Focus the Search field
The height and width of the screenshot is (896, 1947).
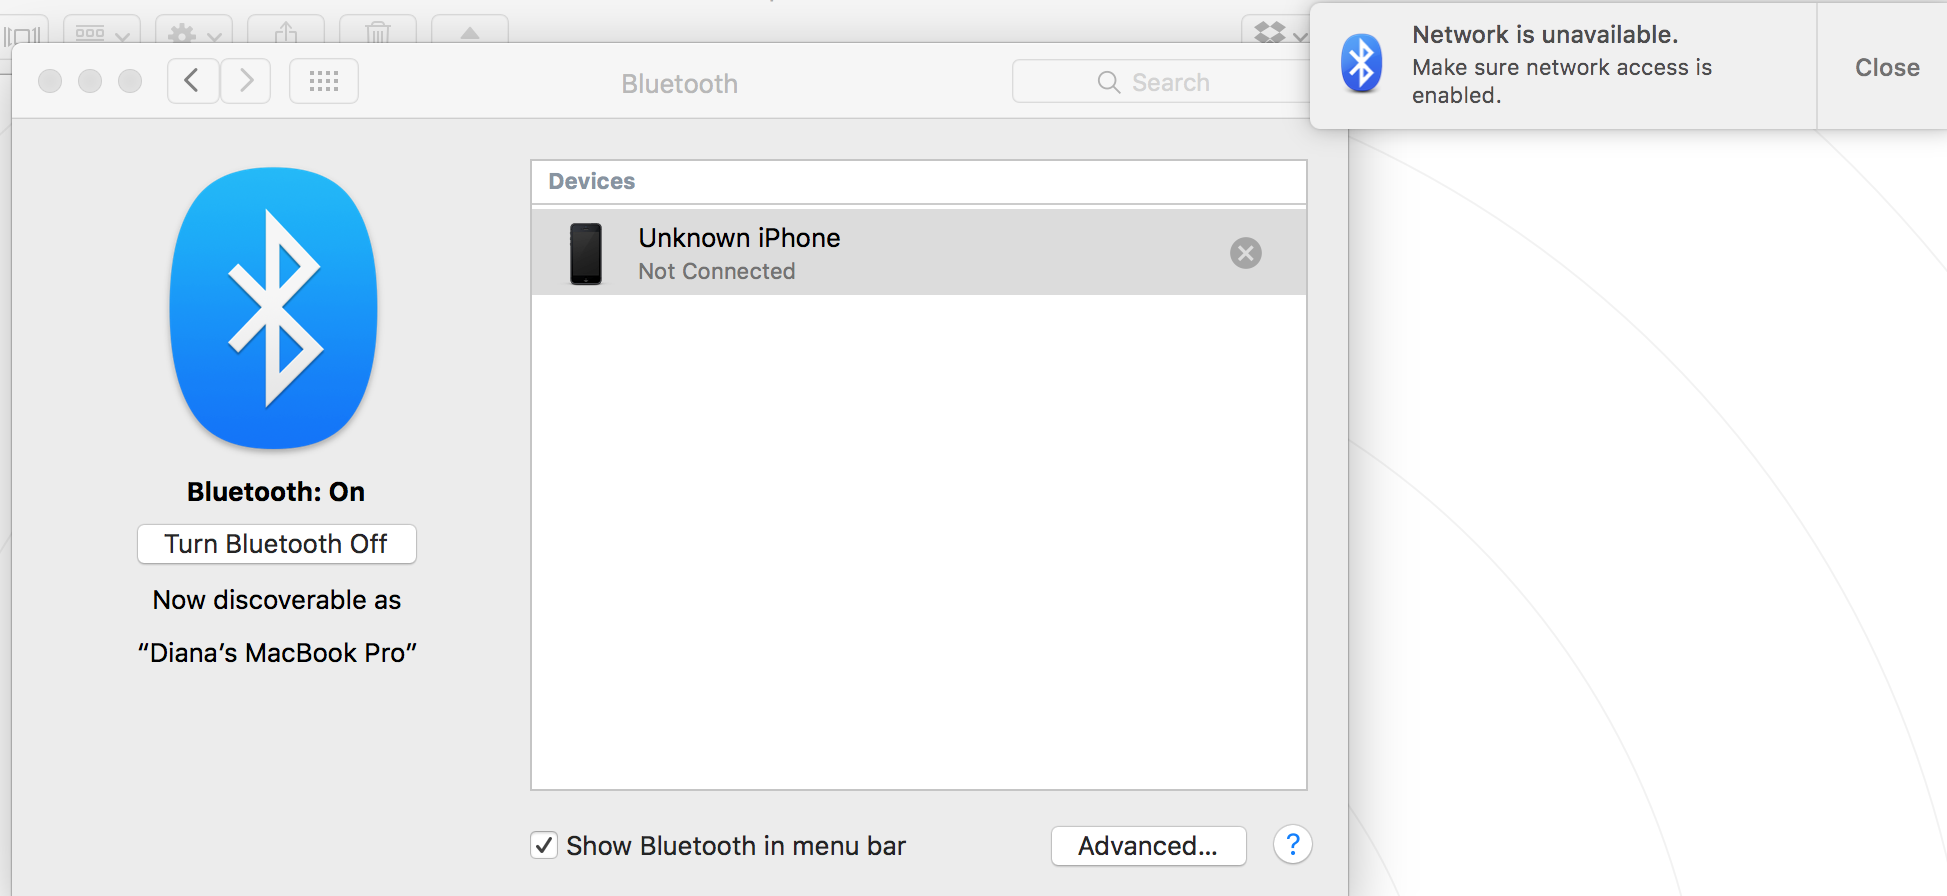point(1160,82)
